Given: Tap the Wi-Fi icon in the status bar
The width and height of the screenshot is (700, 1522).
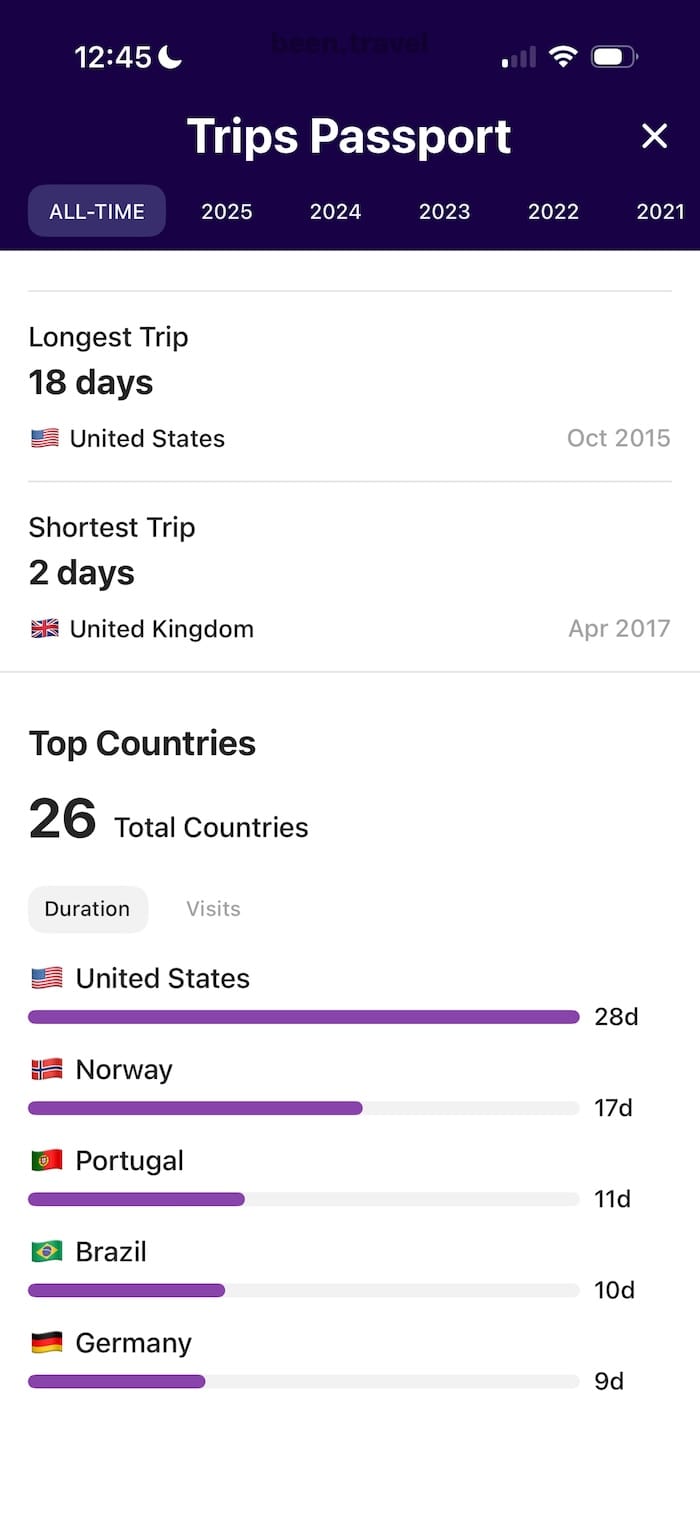Looking at the screenshot, I should pos(563,57).
